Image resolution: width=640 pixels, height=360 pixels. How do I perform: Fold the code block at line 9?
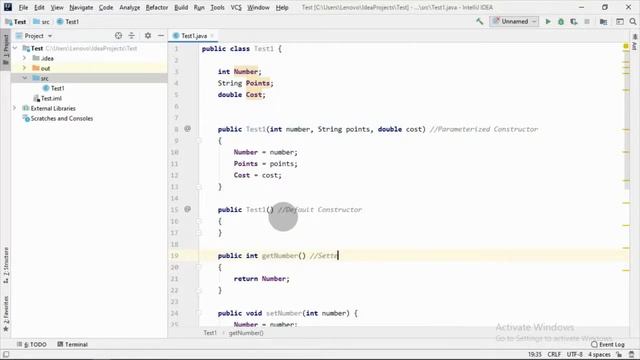pyautogui.click(x=199, y=140)
